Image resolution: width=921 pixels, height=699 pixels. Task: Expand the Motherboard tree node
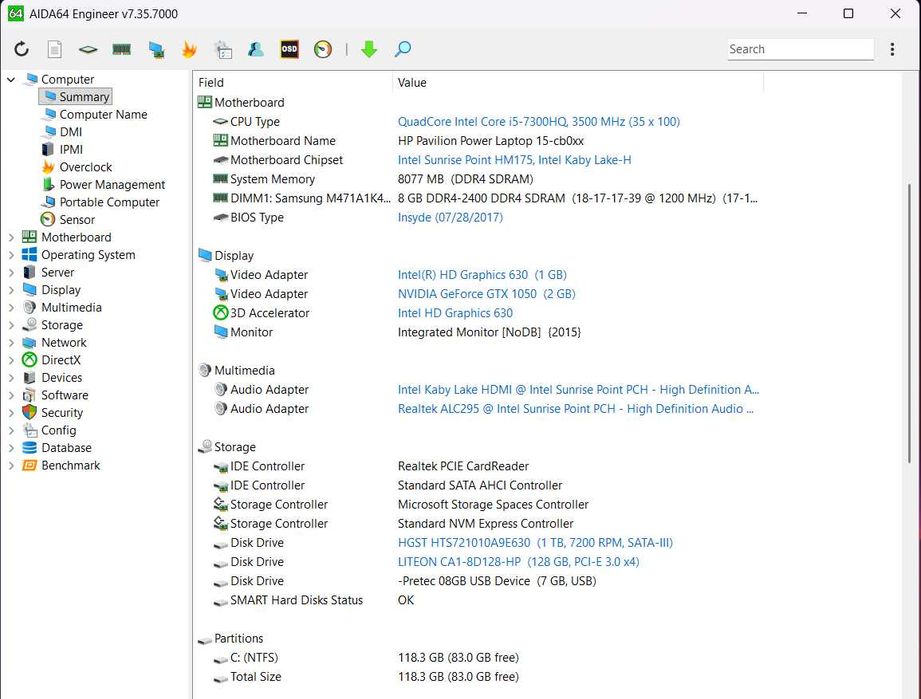11,237
